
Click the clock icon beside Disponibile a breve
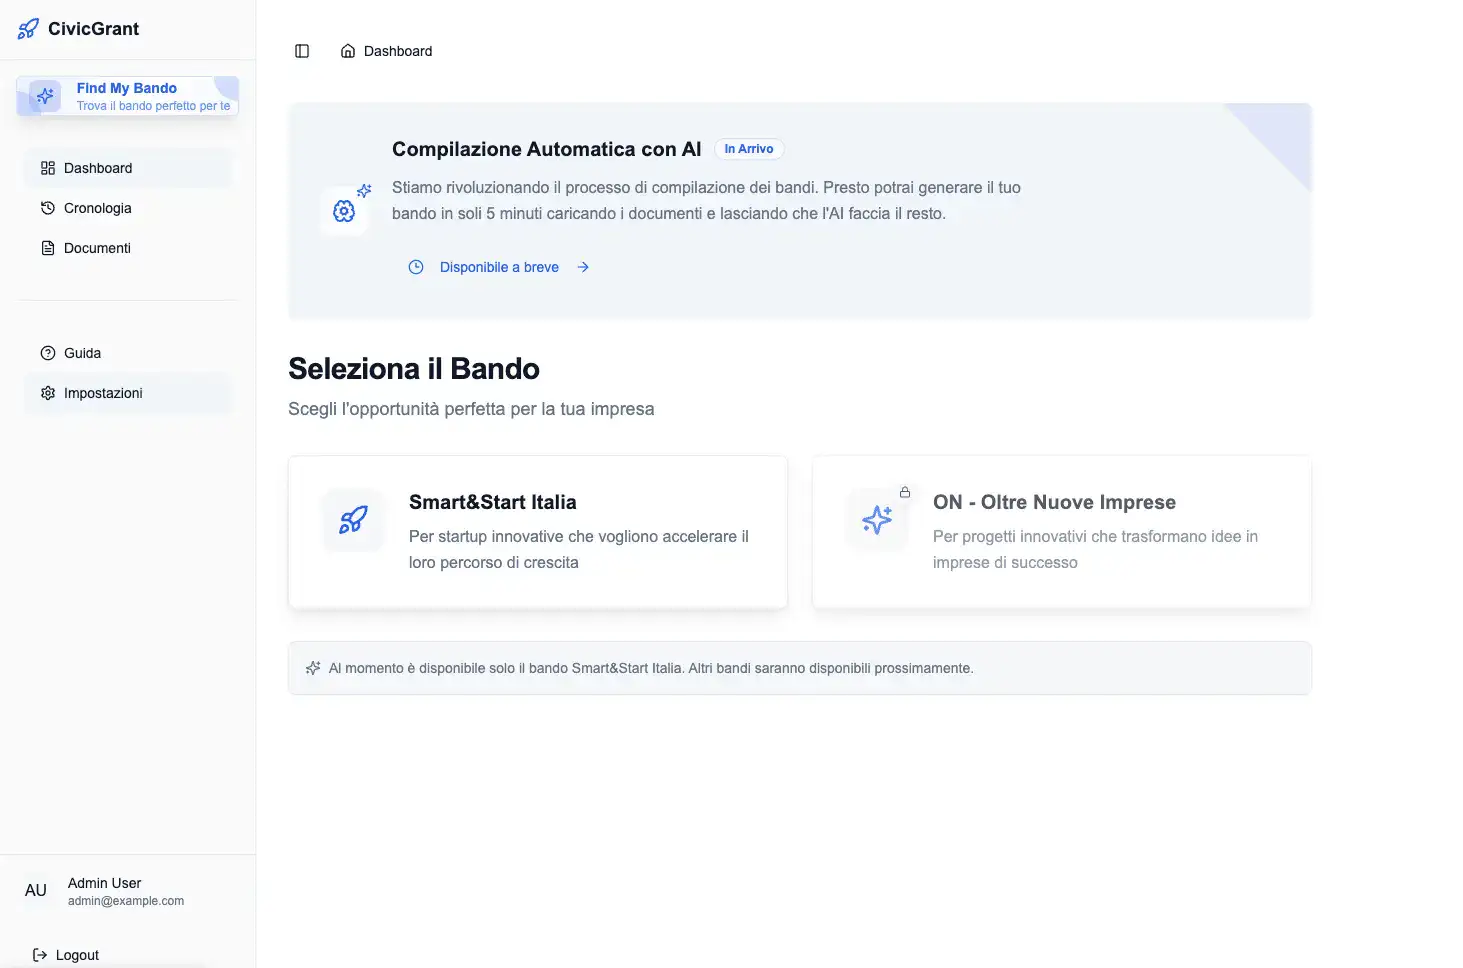click(x=416, y=267)
